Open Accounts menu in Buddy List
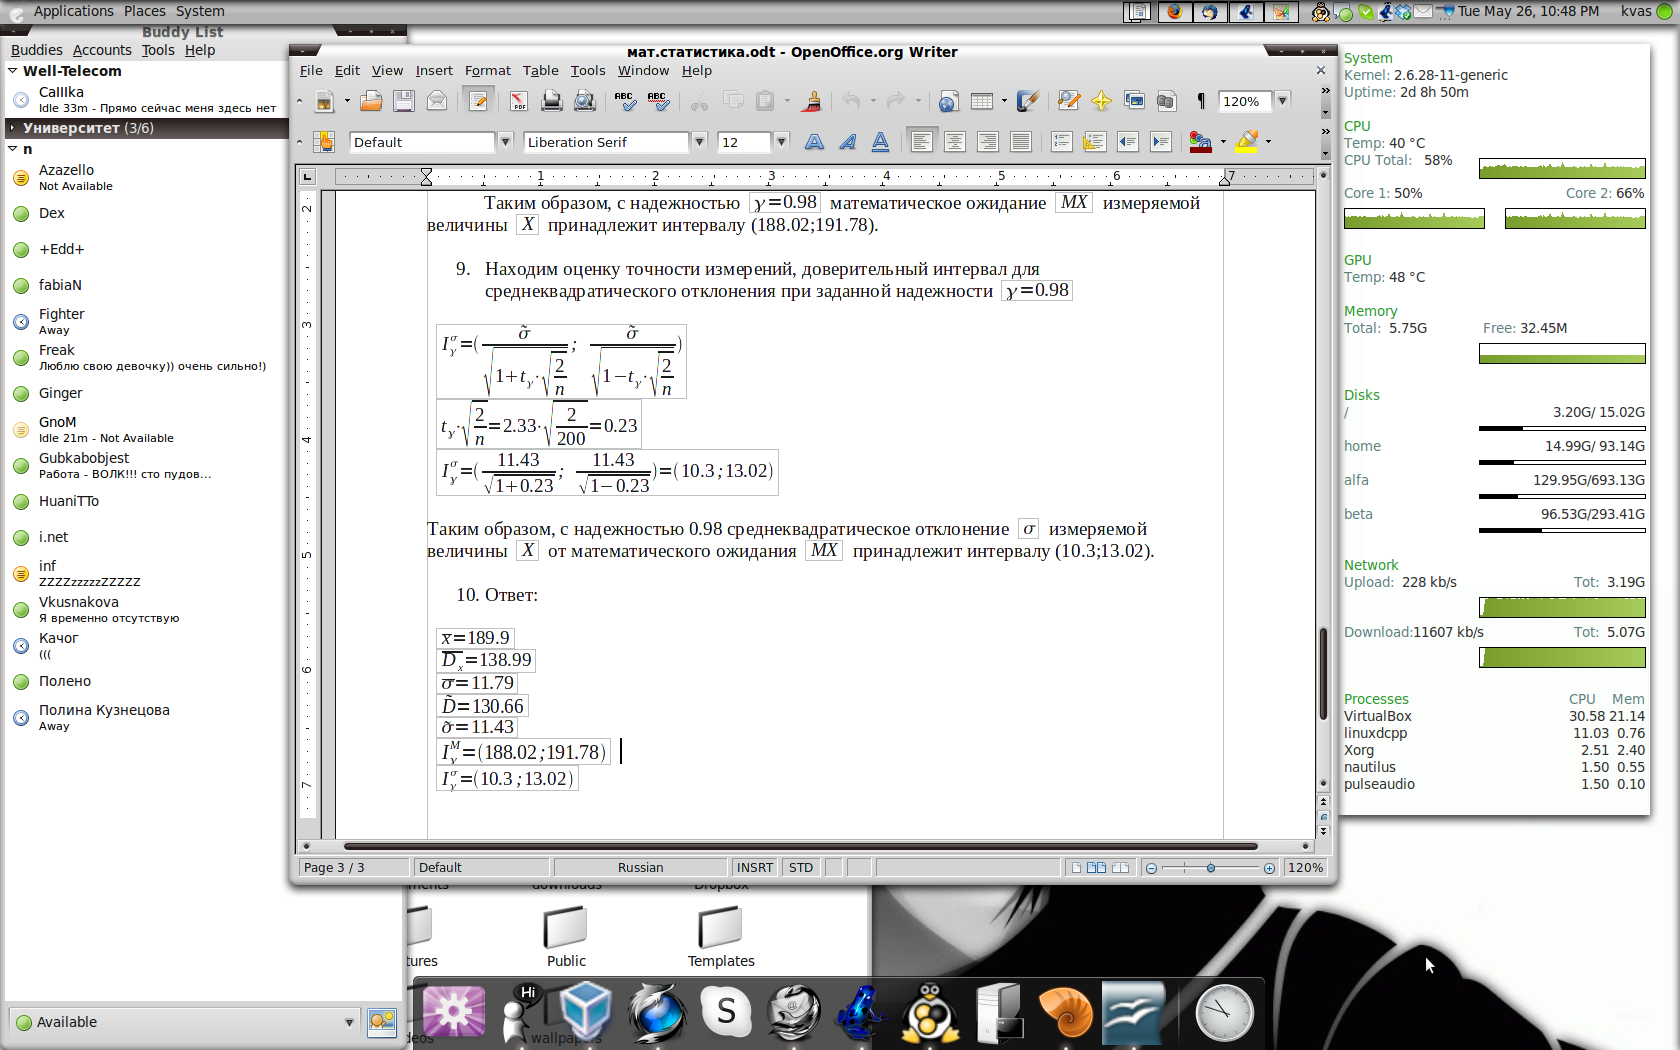 (102, 50)
